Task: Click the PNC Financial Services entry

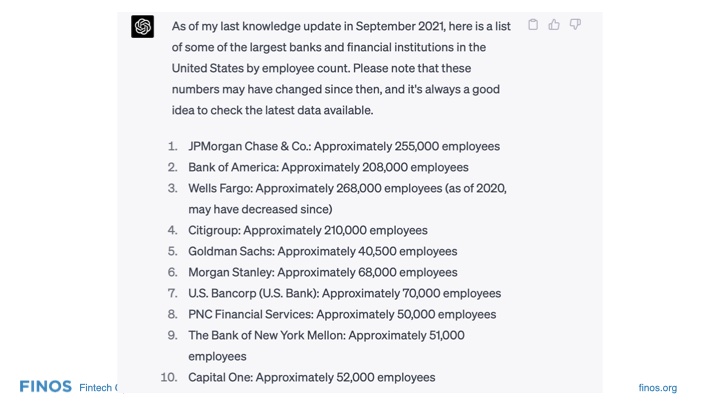Action: click(342, 314)
